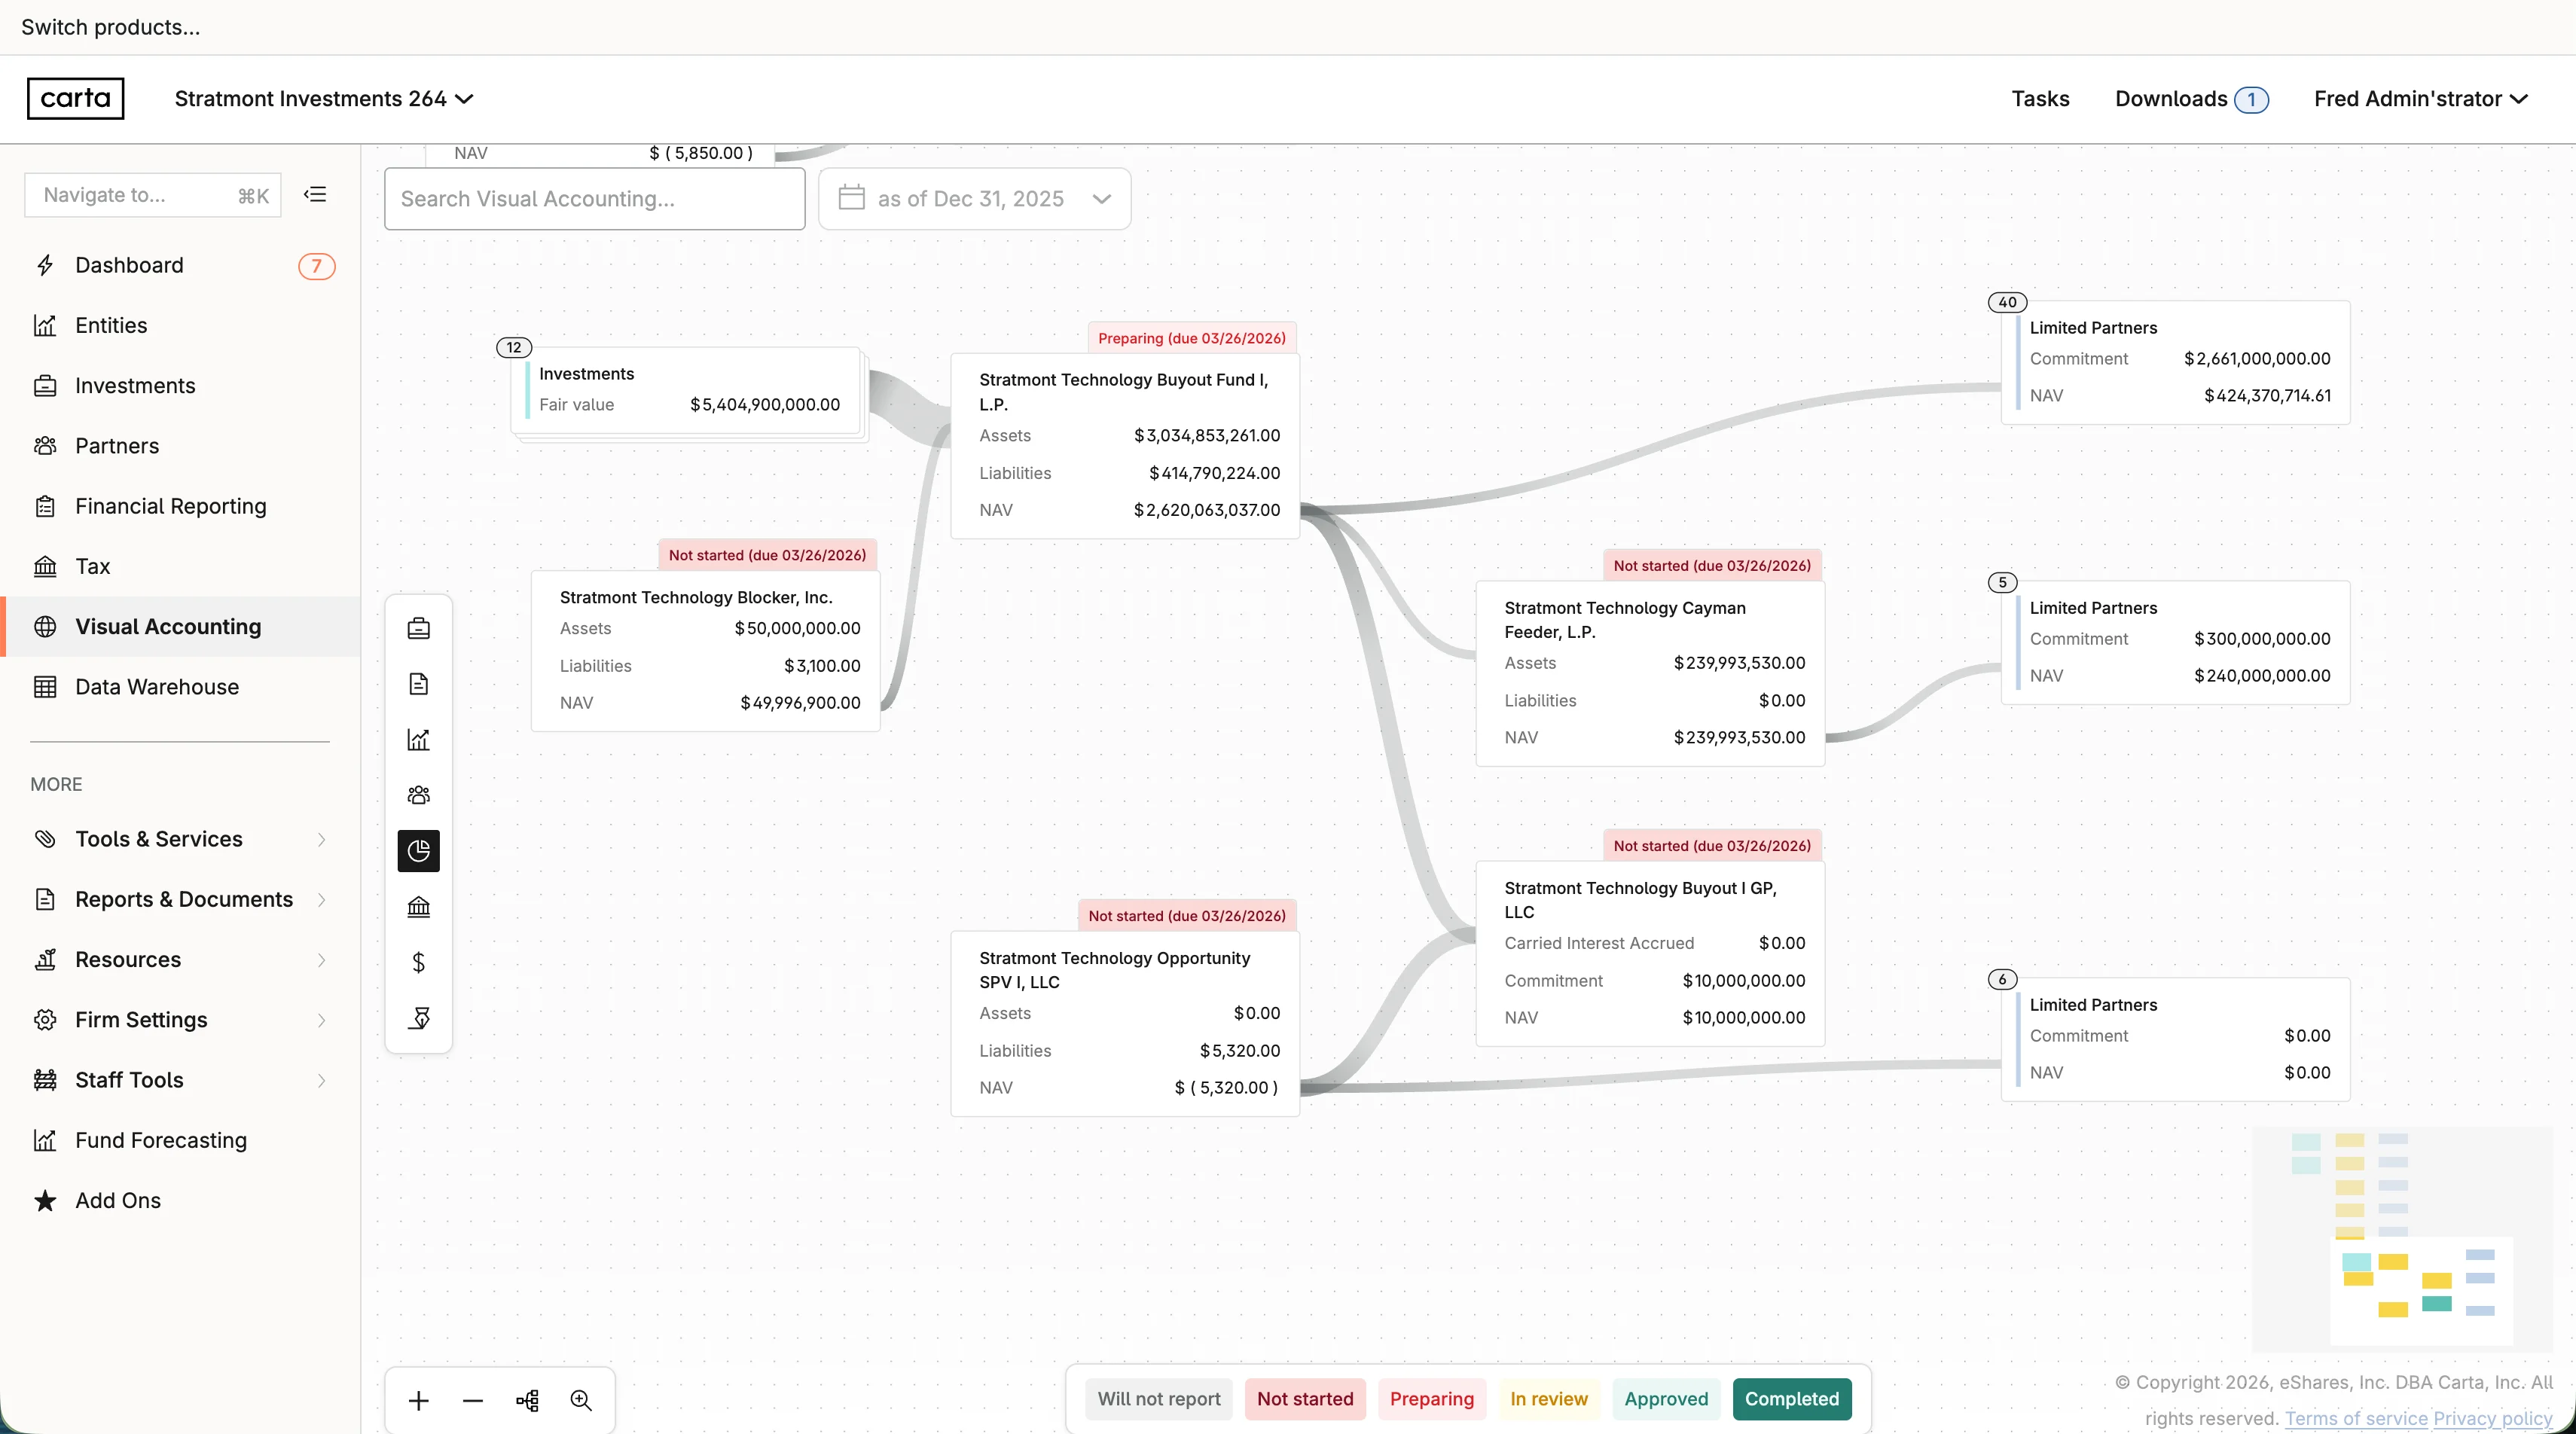Toggle the Preparing status filter
This screenshot has height=1434, width=2576.
coord(1432,1398)
